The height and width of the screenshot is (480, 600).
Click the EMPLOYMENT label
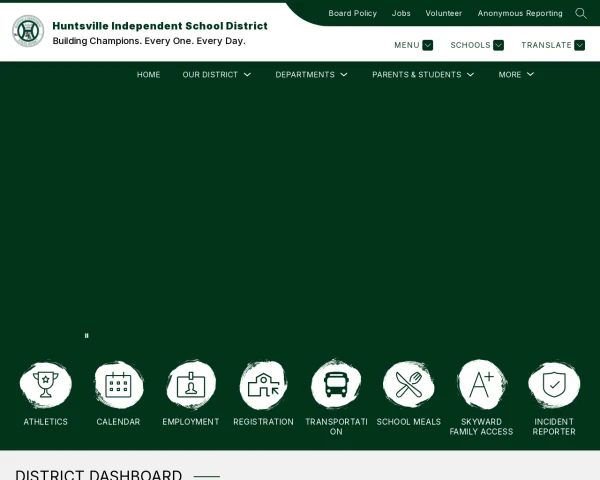tap(191, 422)
